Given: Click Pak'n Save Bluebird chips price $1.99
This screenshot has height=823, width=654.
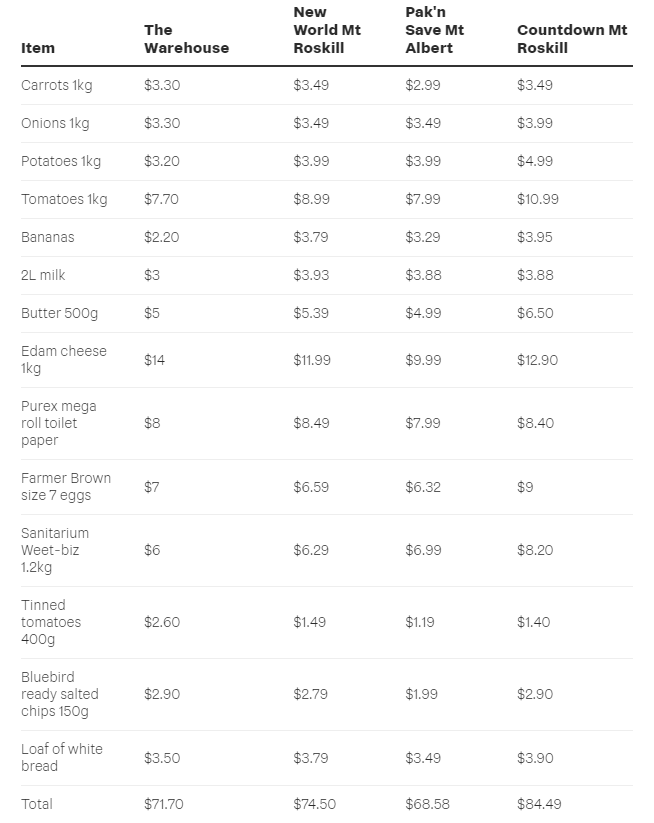Looking at the screenshot, I should coord(421,694).
